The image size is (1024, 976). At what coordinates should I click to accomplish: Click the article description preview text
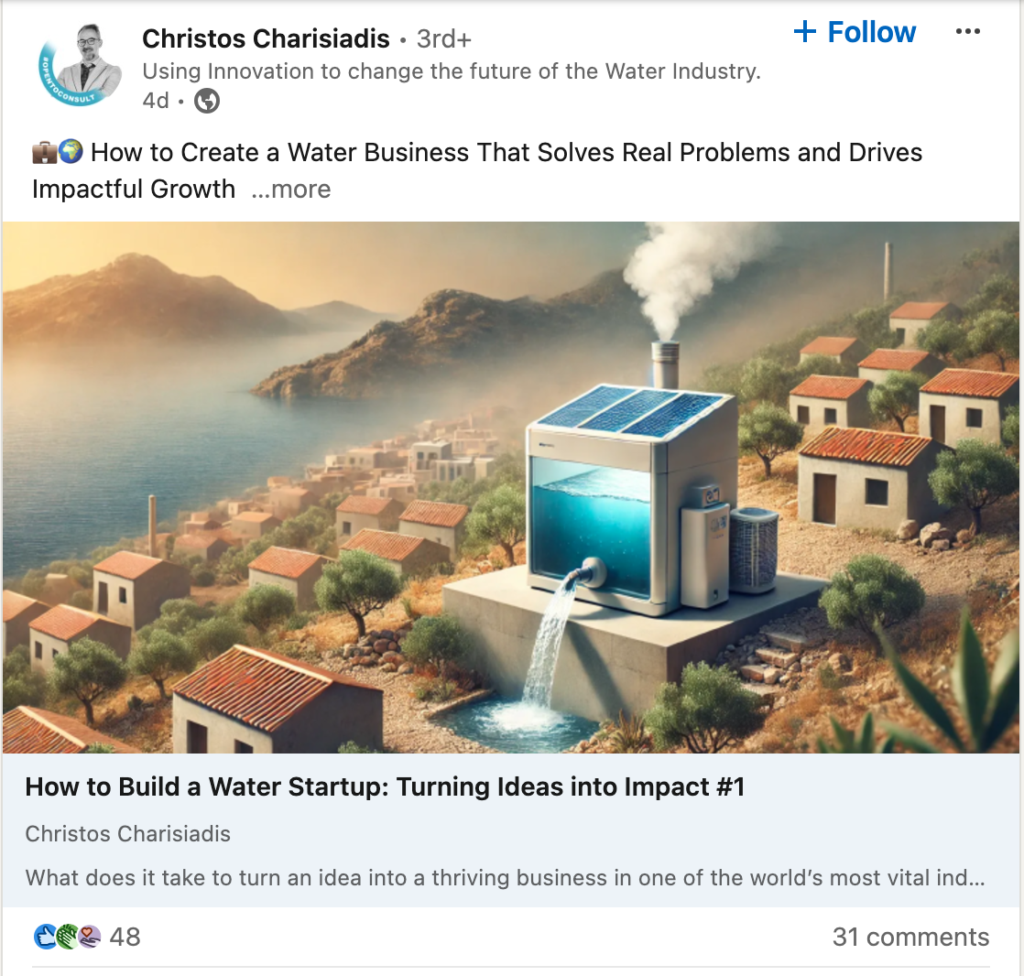click(x=505, y=877)
